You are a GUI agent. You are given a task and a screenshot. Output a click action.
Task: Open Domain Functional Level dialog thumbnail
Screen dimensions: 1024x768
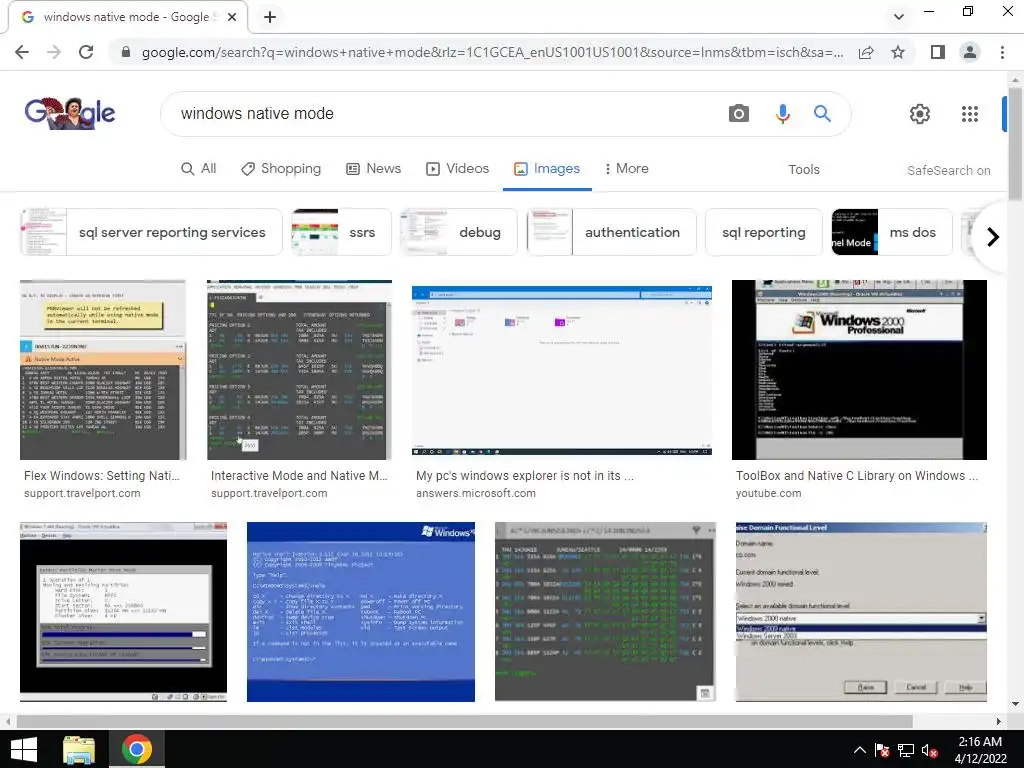click(x=861, y=612)
